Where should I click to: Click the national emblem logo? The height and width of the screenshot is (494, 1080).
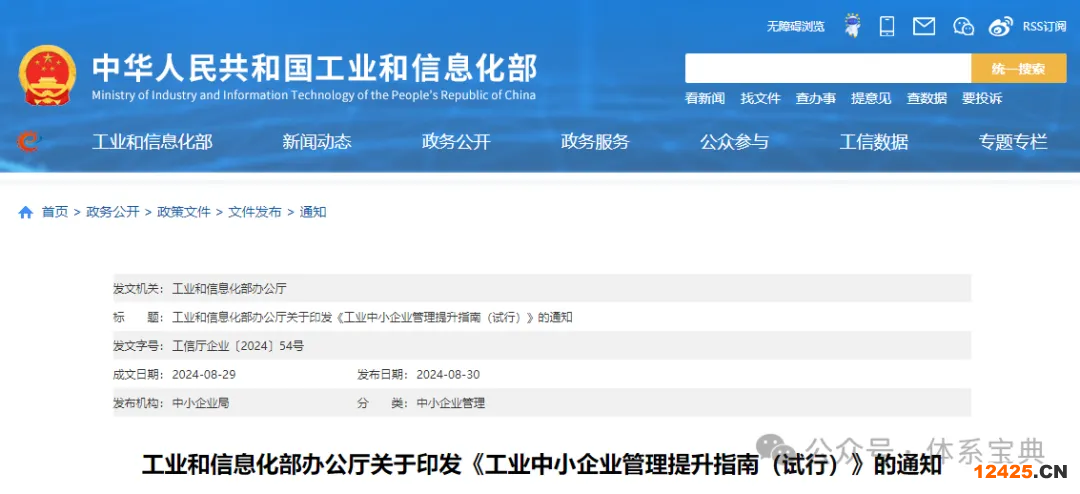click(x=46, y=75)
